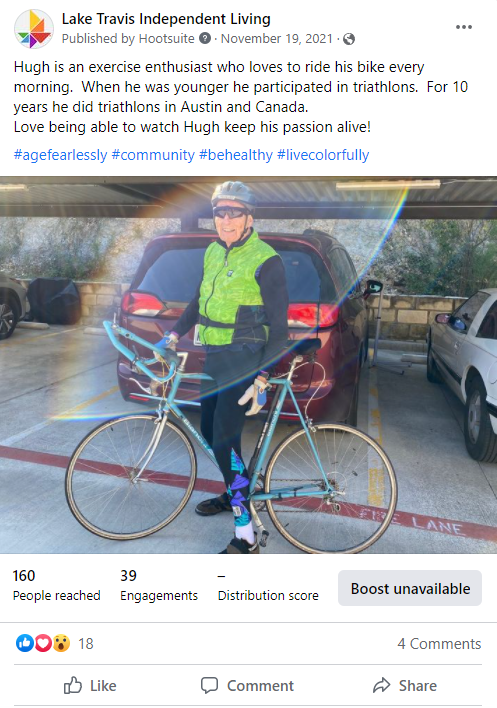Open Lake Travis Independent Living page name

click(166, 19)
